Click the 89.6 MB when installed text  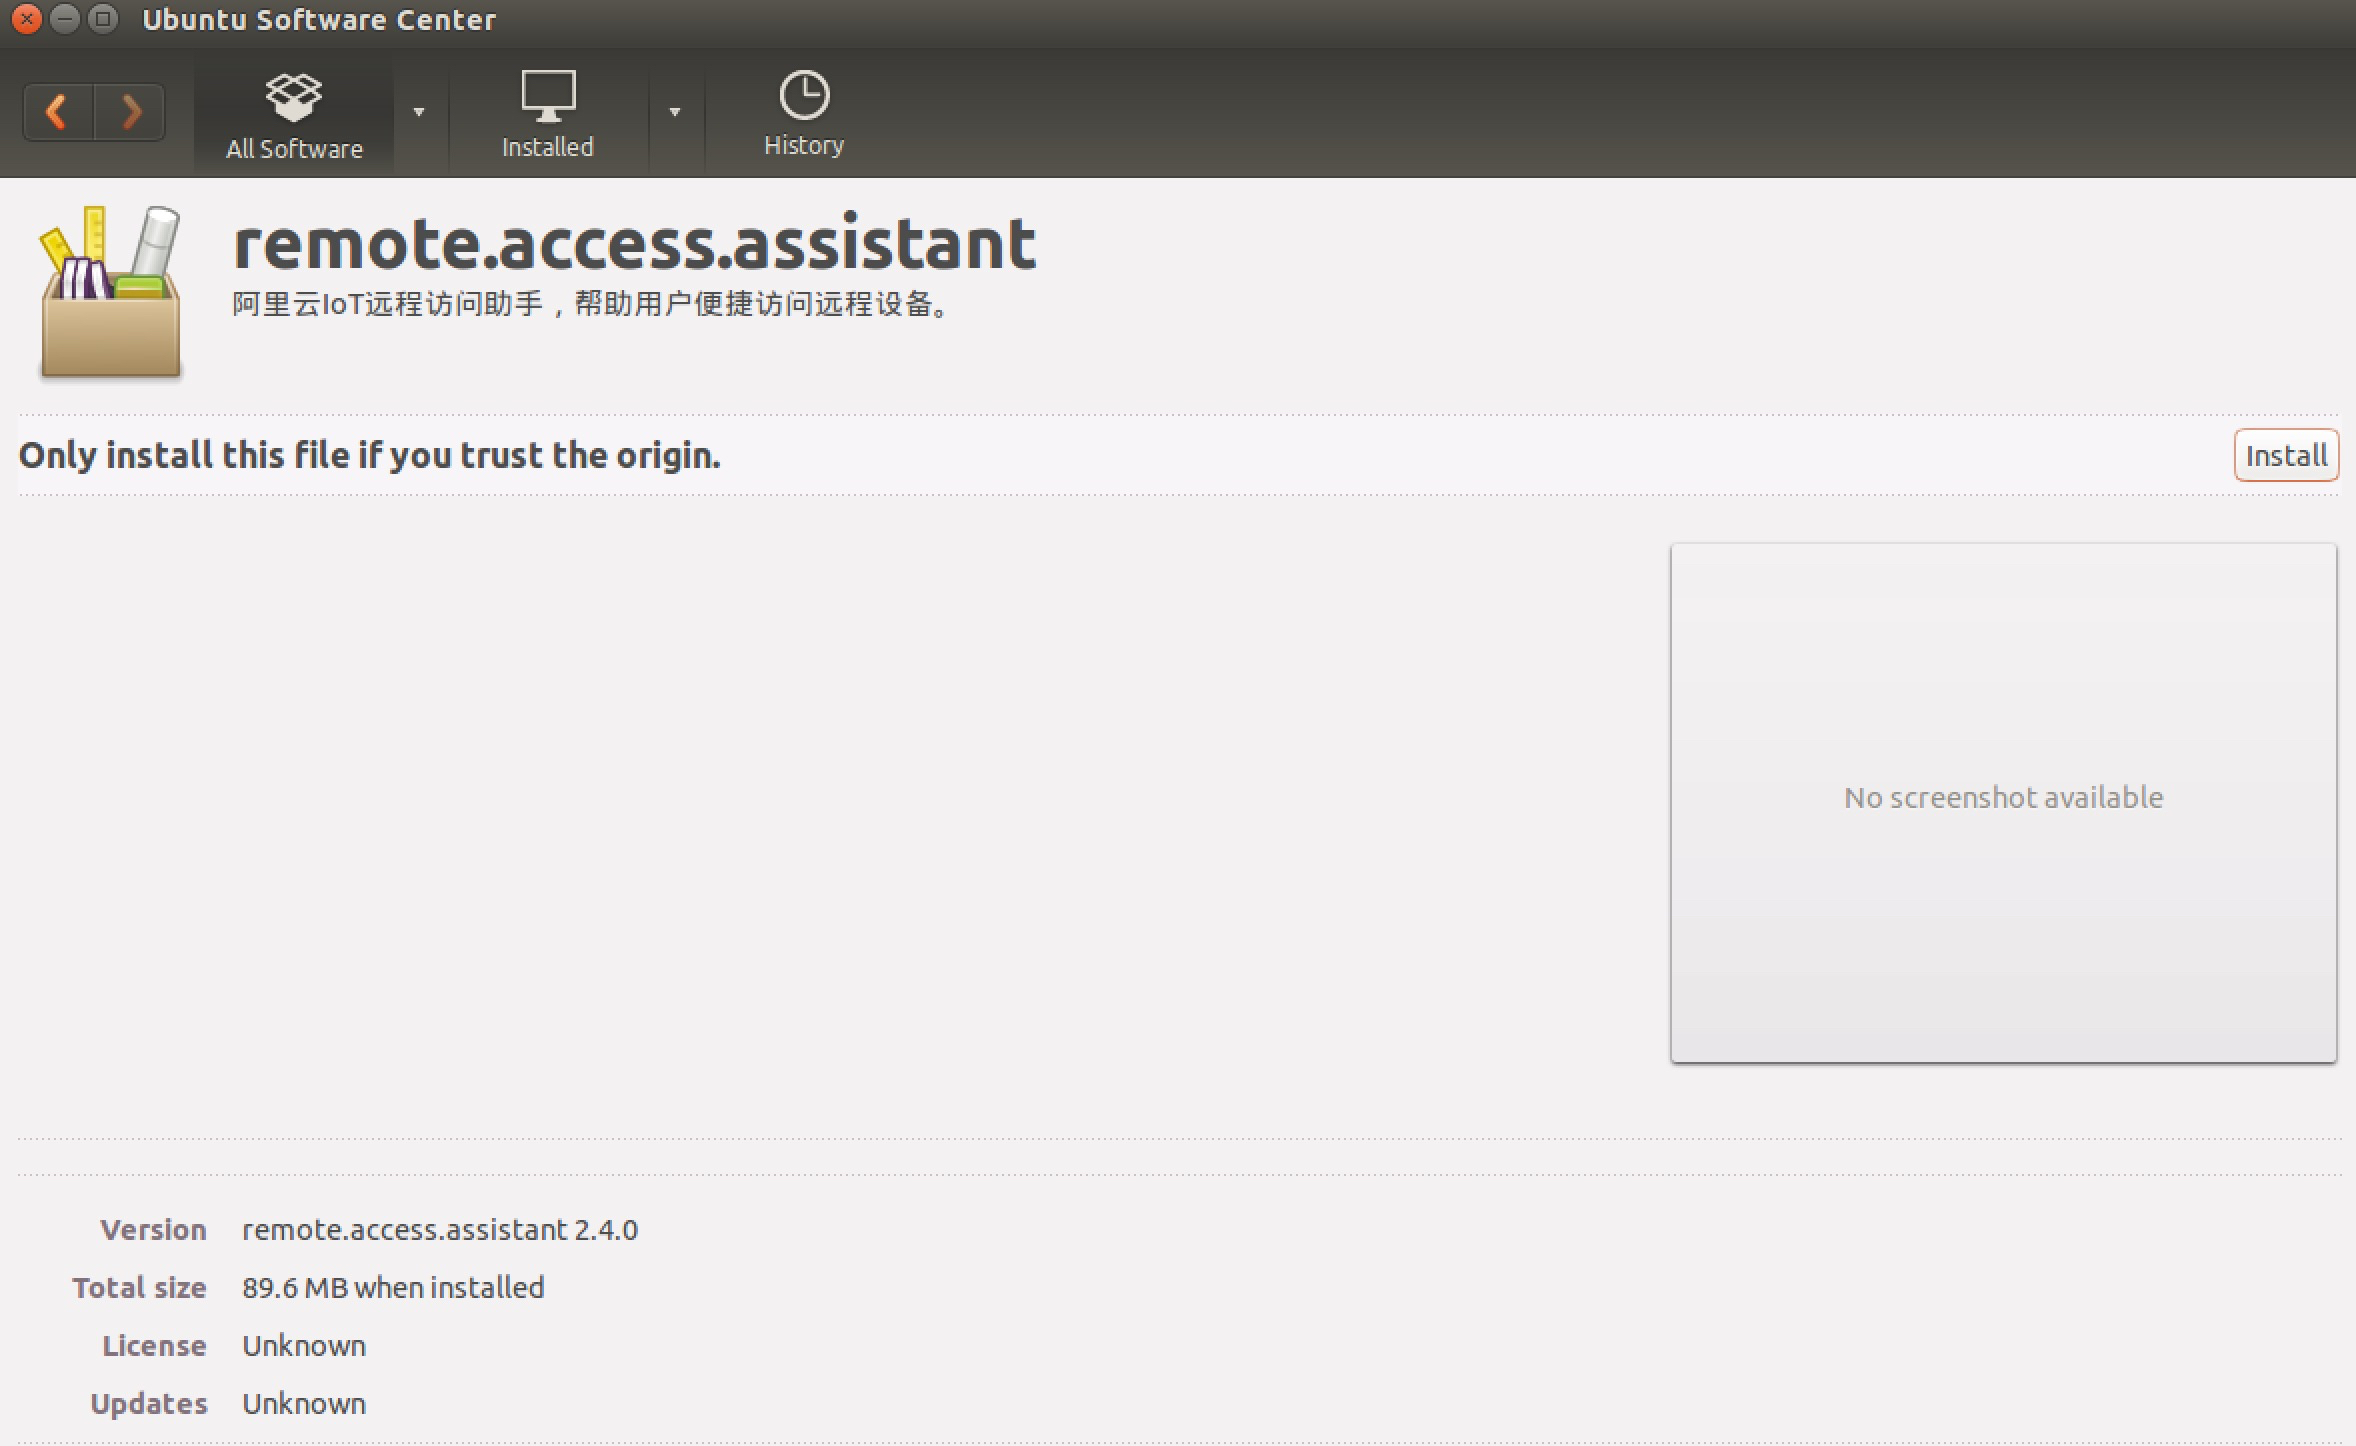click(393, 1288)
